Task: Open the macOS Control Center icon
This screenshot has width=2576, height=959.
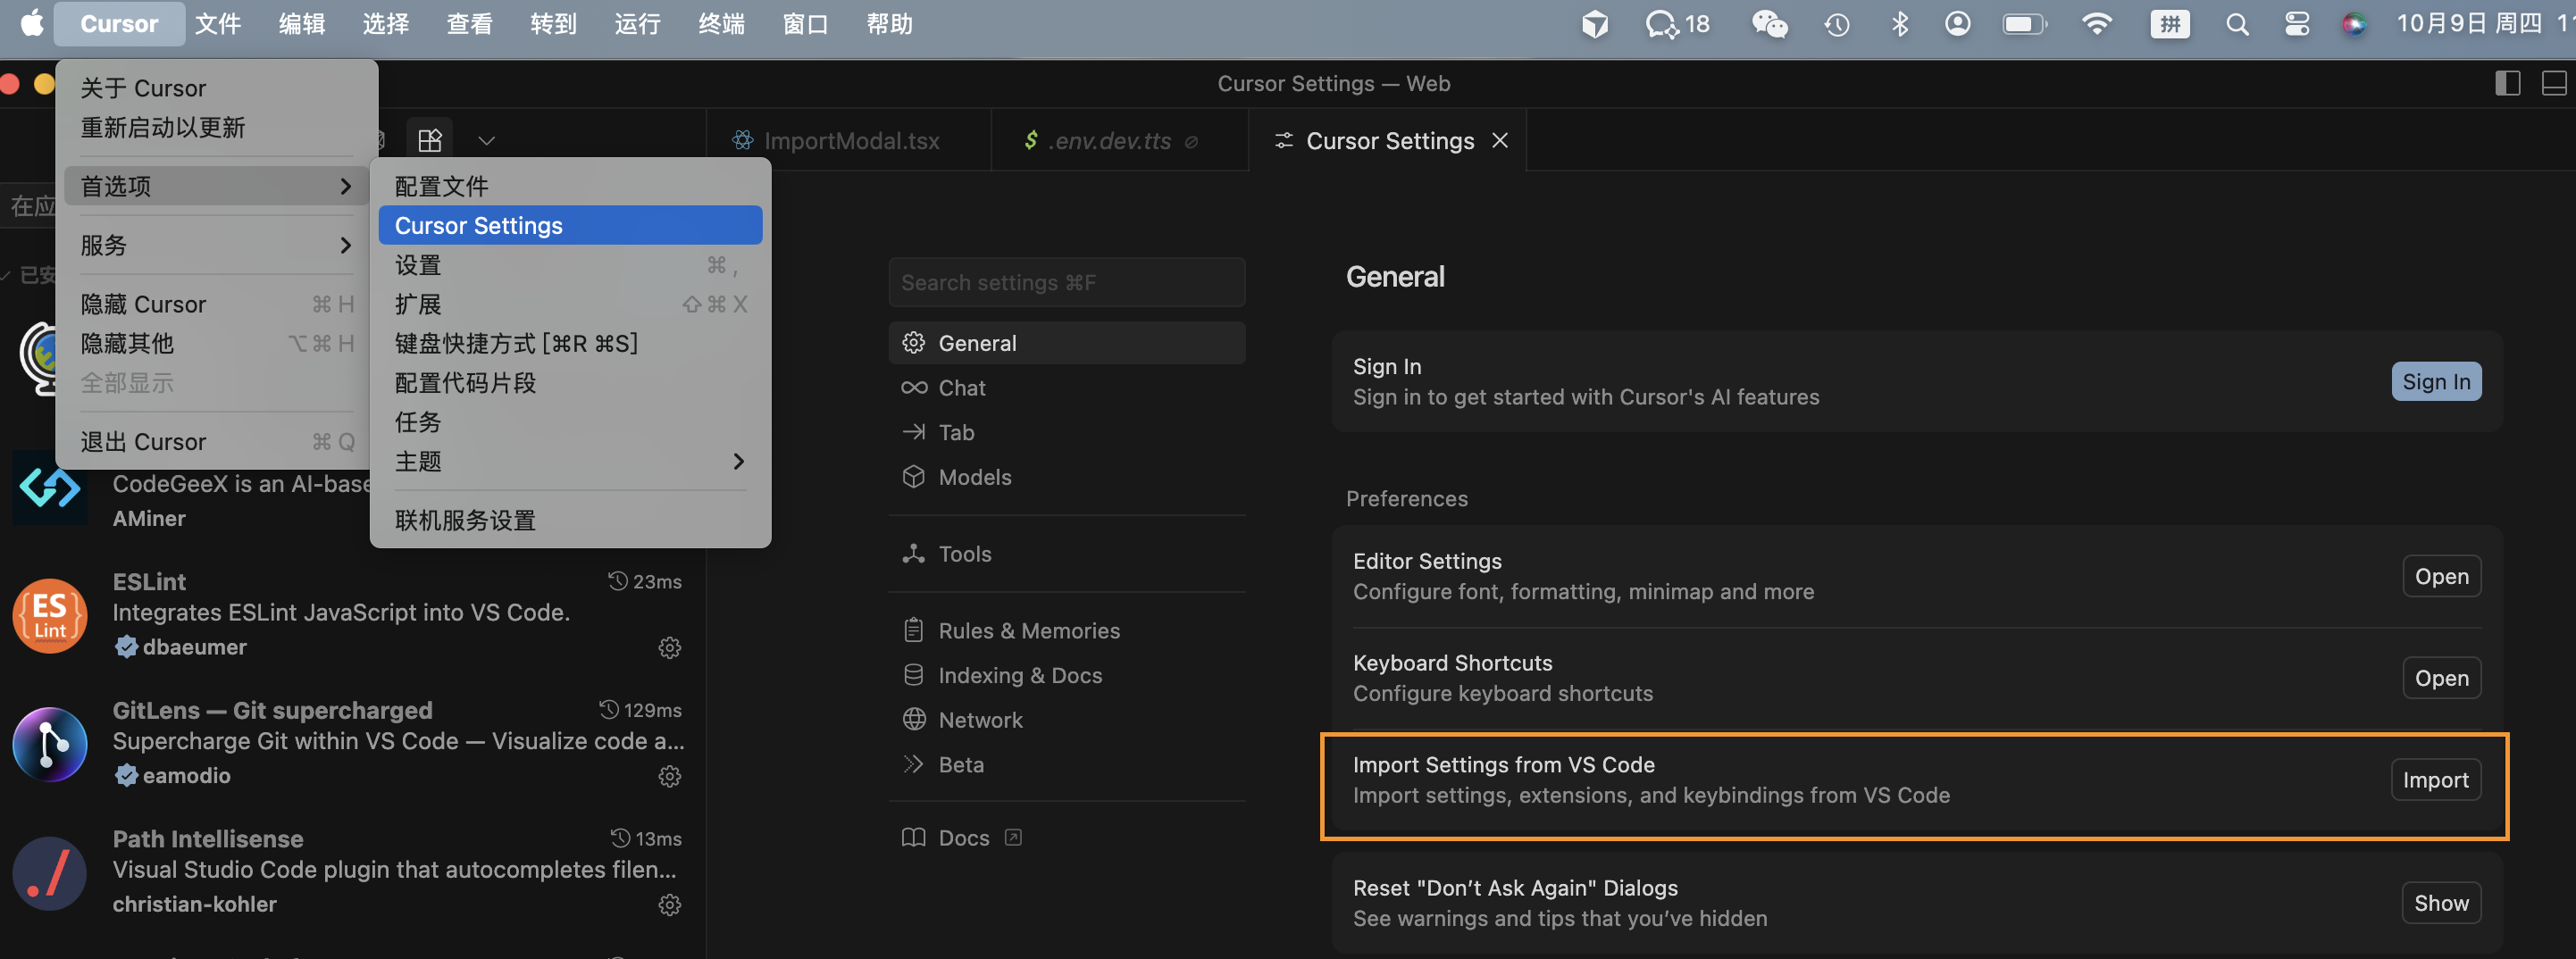Action: coord(2297,24)
